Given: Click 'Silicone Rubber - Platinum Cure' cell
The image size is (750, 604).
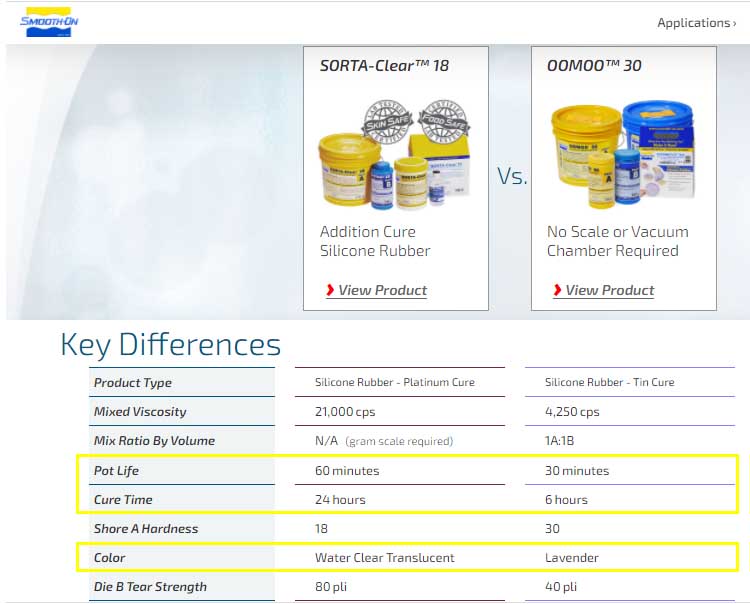Looking at the screenshot, I should coord(395,382).
